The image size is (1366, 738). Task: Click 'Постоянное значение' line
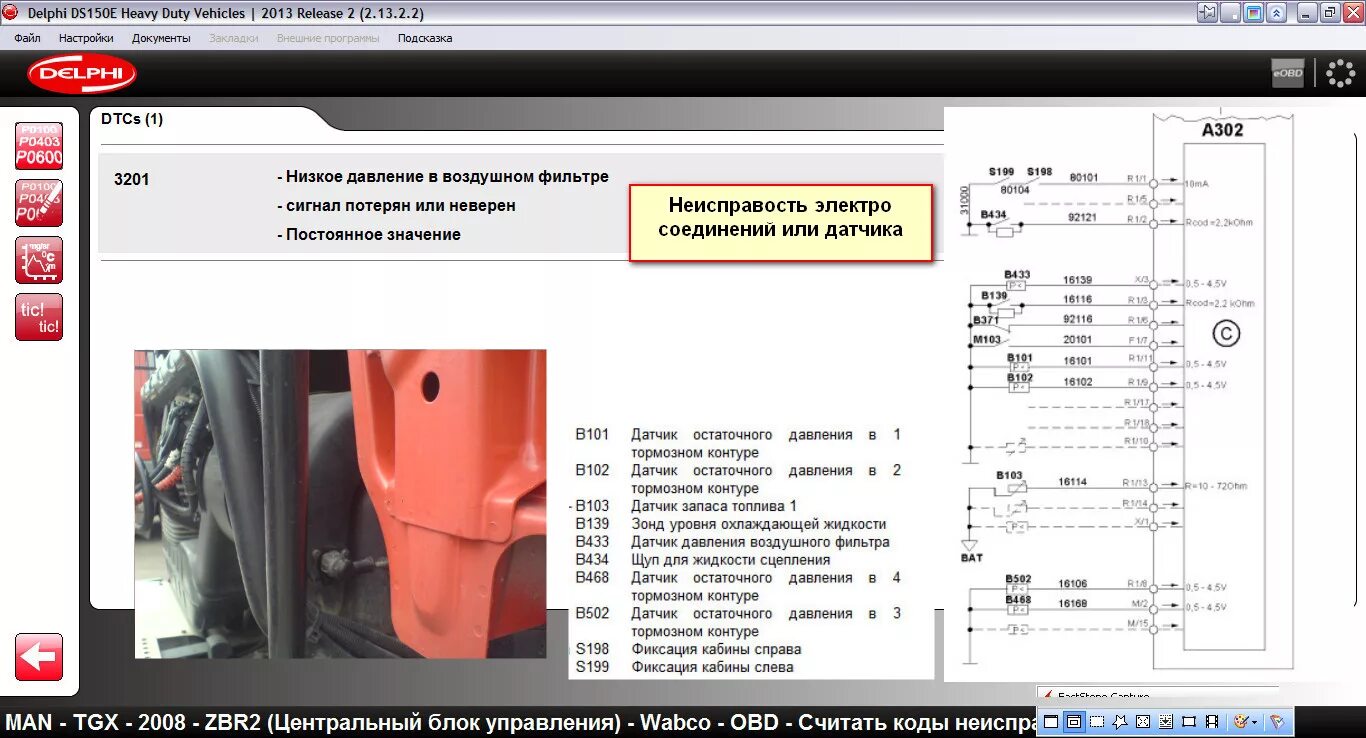click(373, 234)
